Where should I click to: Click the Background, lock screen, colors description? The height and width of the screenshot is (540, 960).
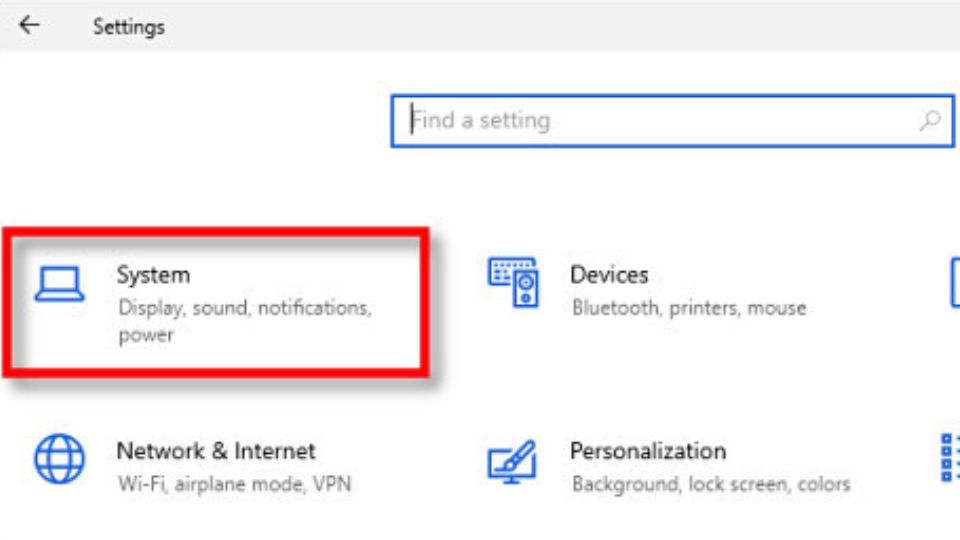pos(711,485)
